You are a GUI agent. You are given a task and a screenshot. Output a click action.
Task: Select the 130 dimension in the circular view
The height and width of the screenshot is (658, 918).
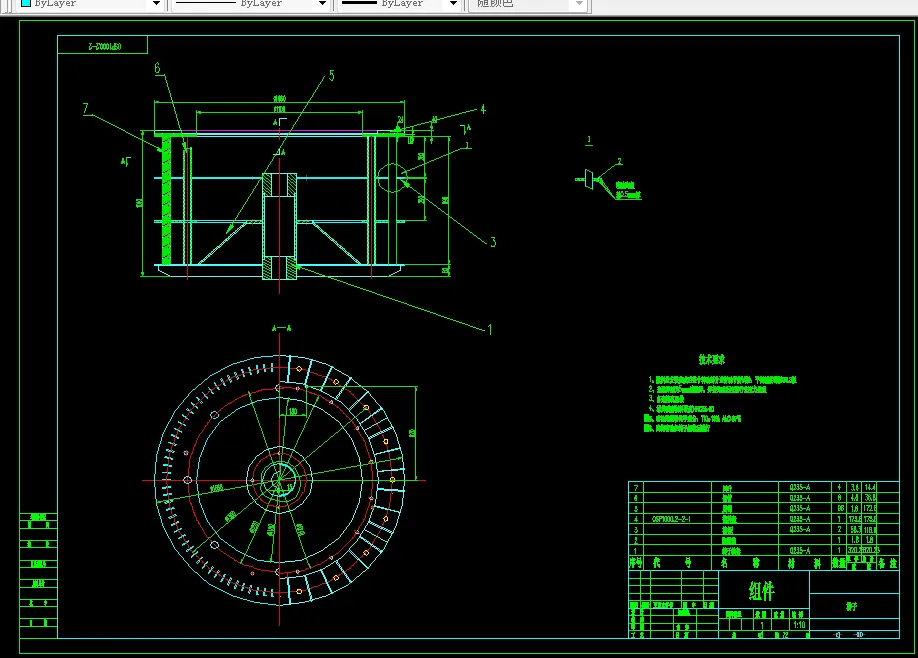tap(293, 412)
